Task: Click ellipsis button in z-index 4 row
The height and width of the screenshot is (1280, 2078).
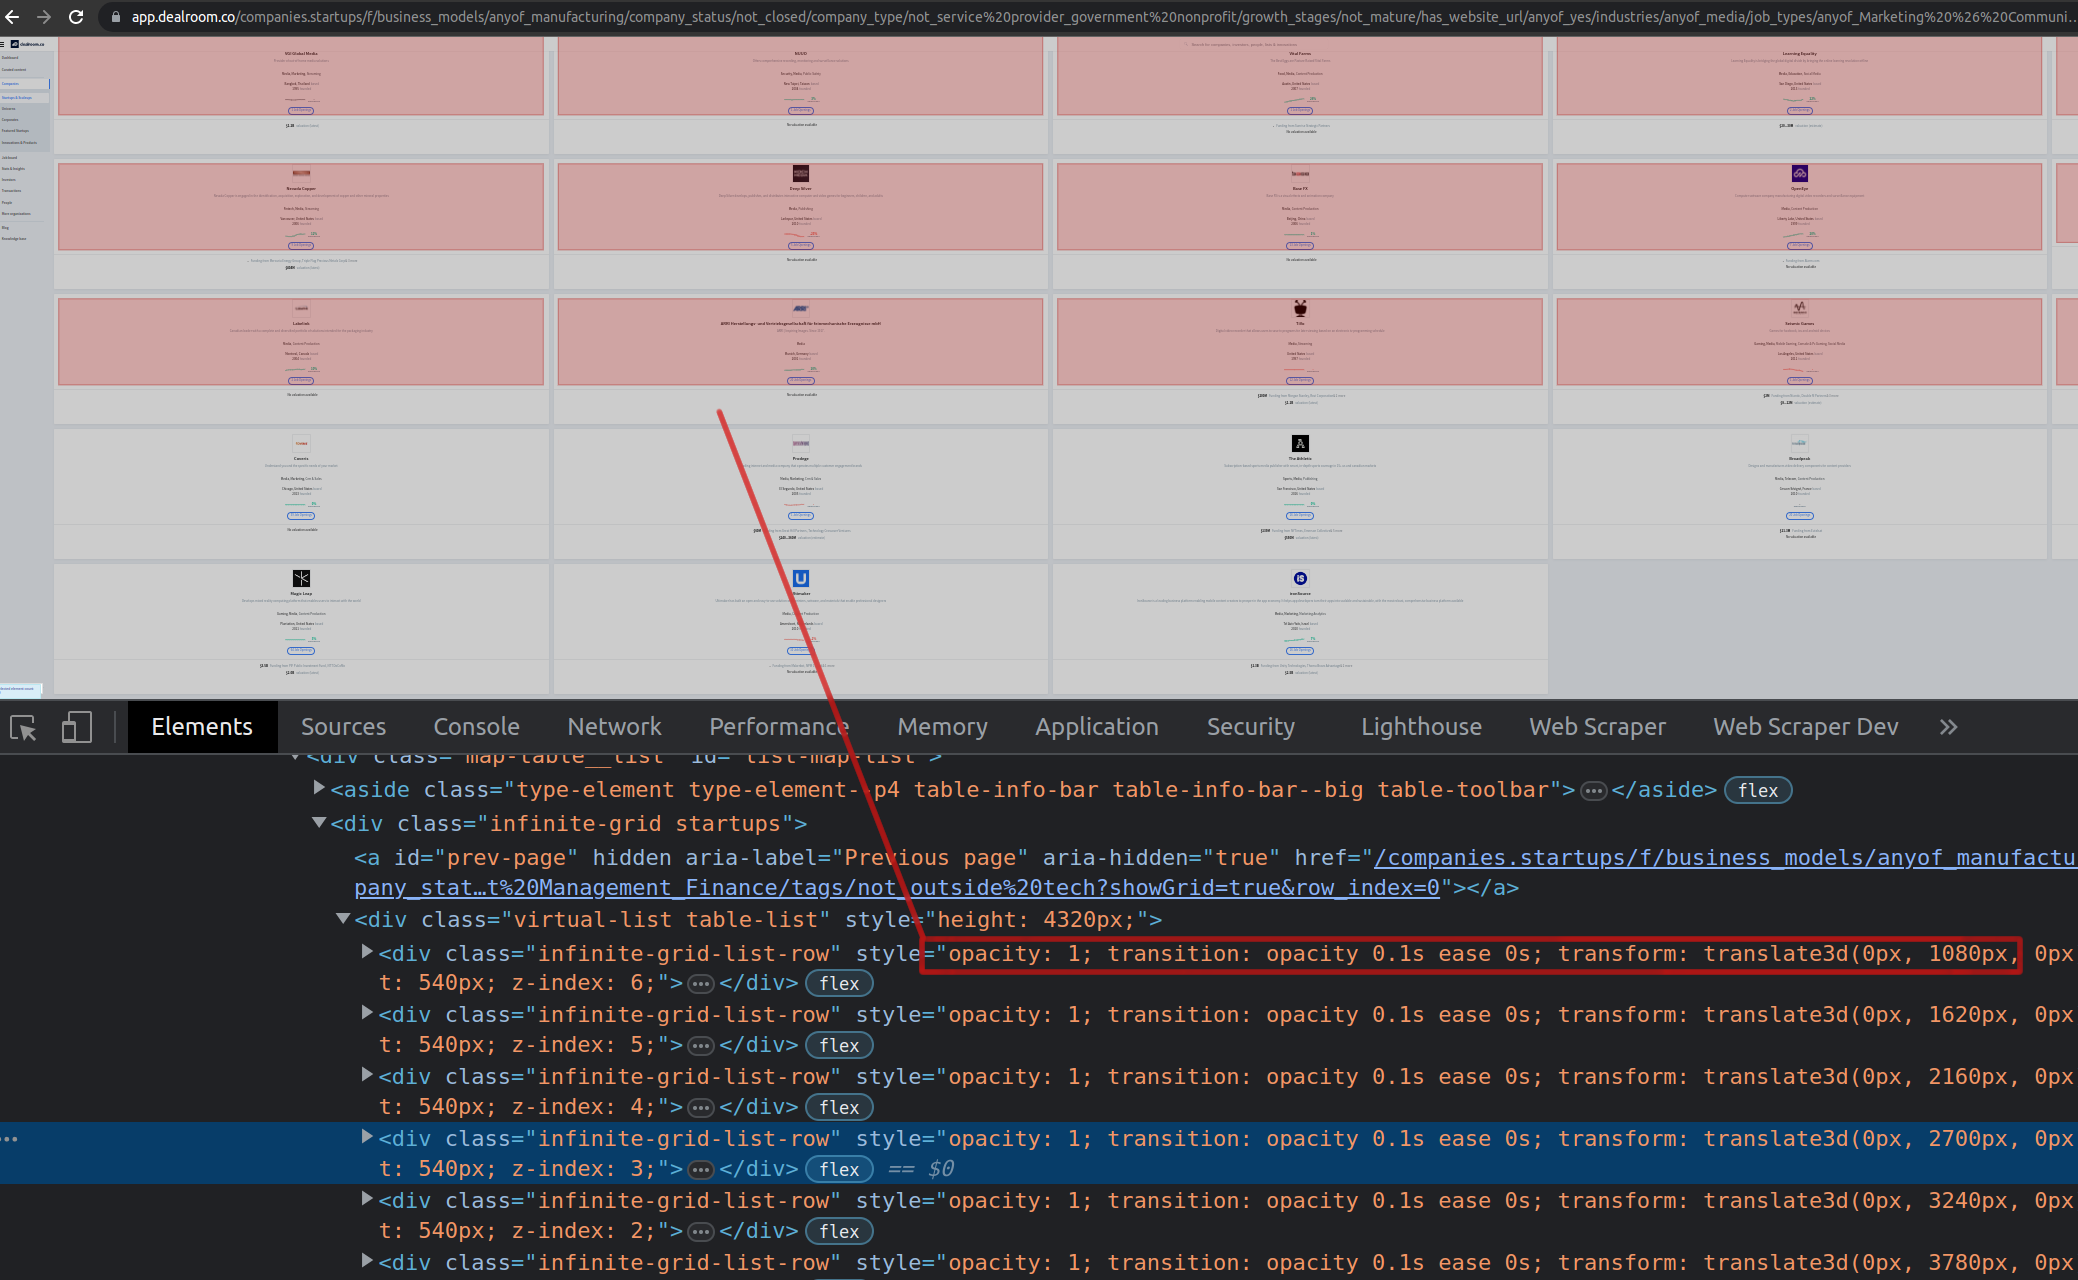Action: (x=701, y=1108)
